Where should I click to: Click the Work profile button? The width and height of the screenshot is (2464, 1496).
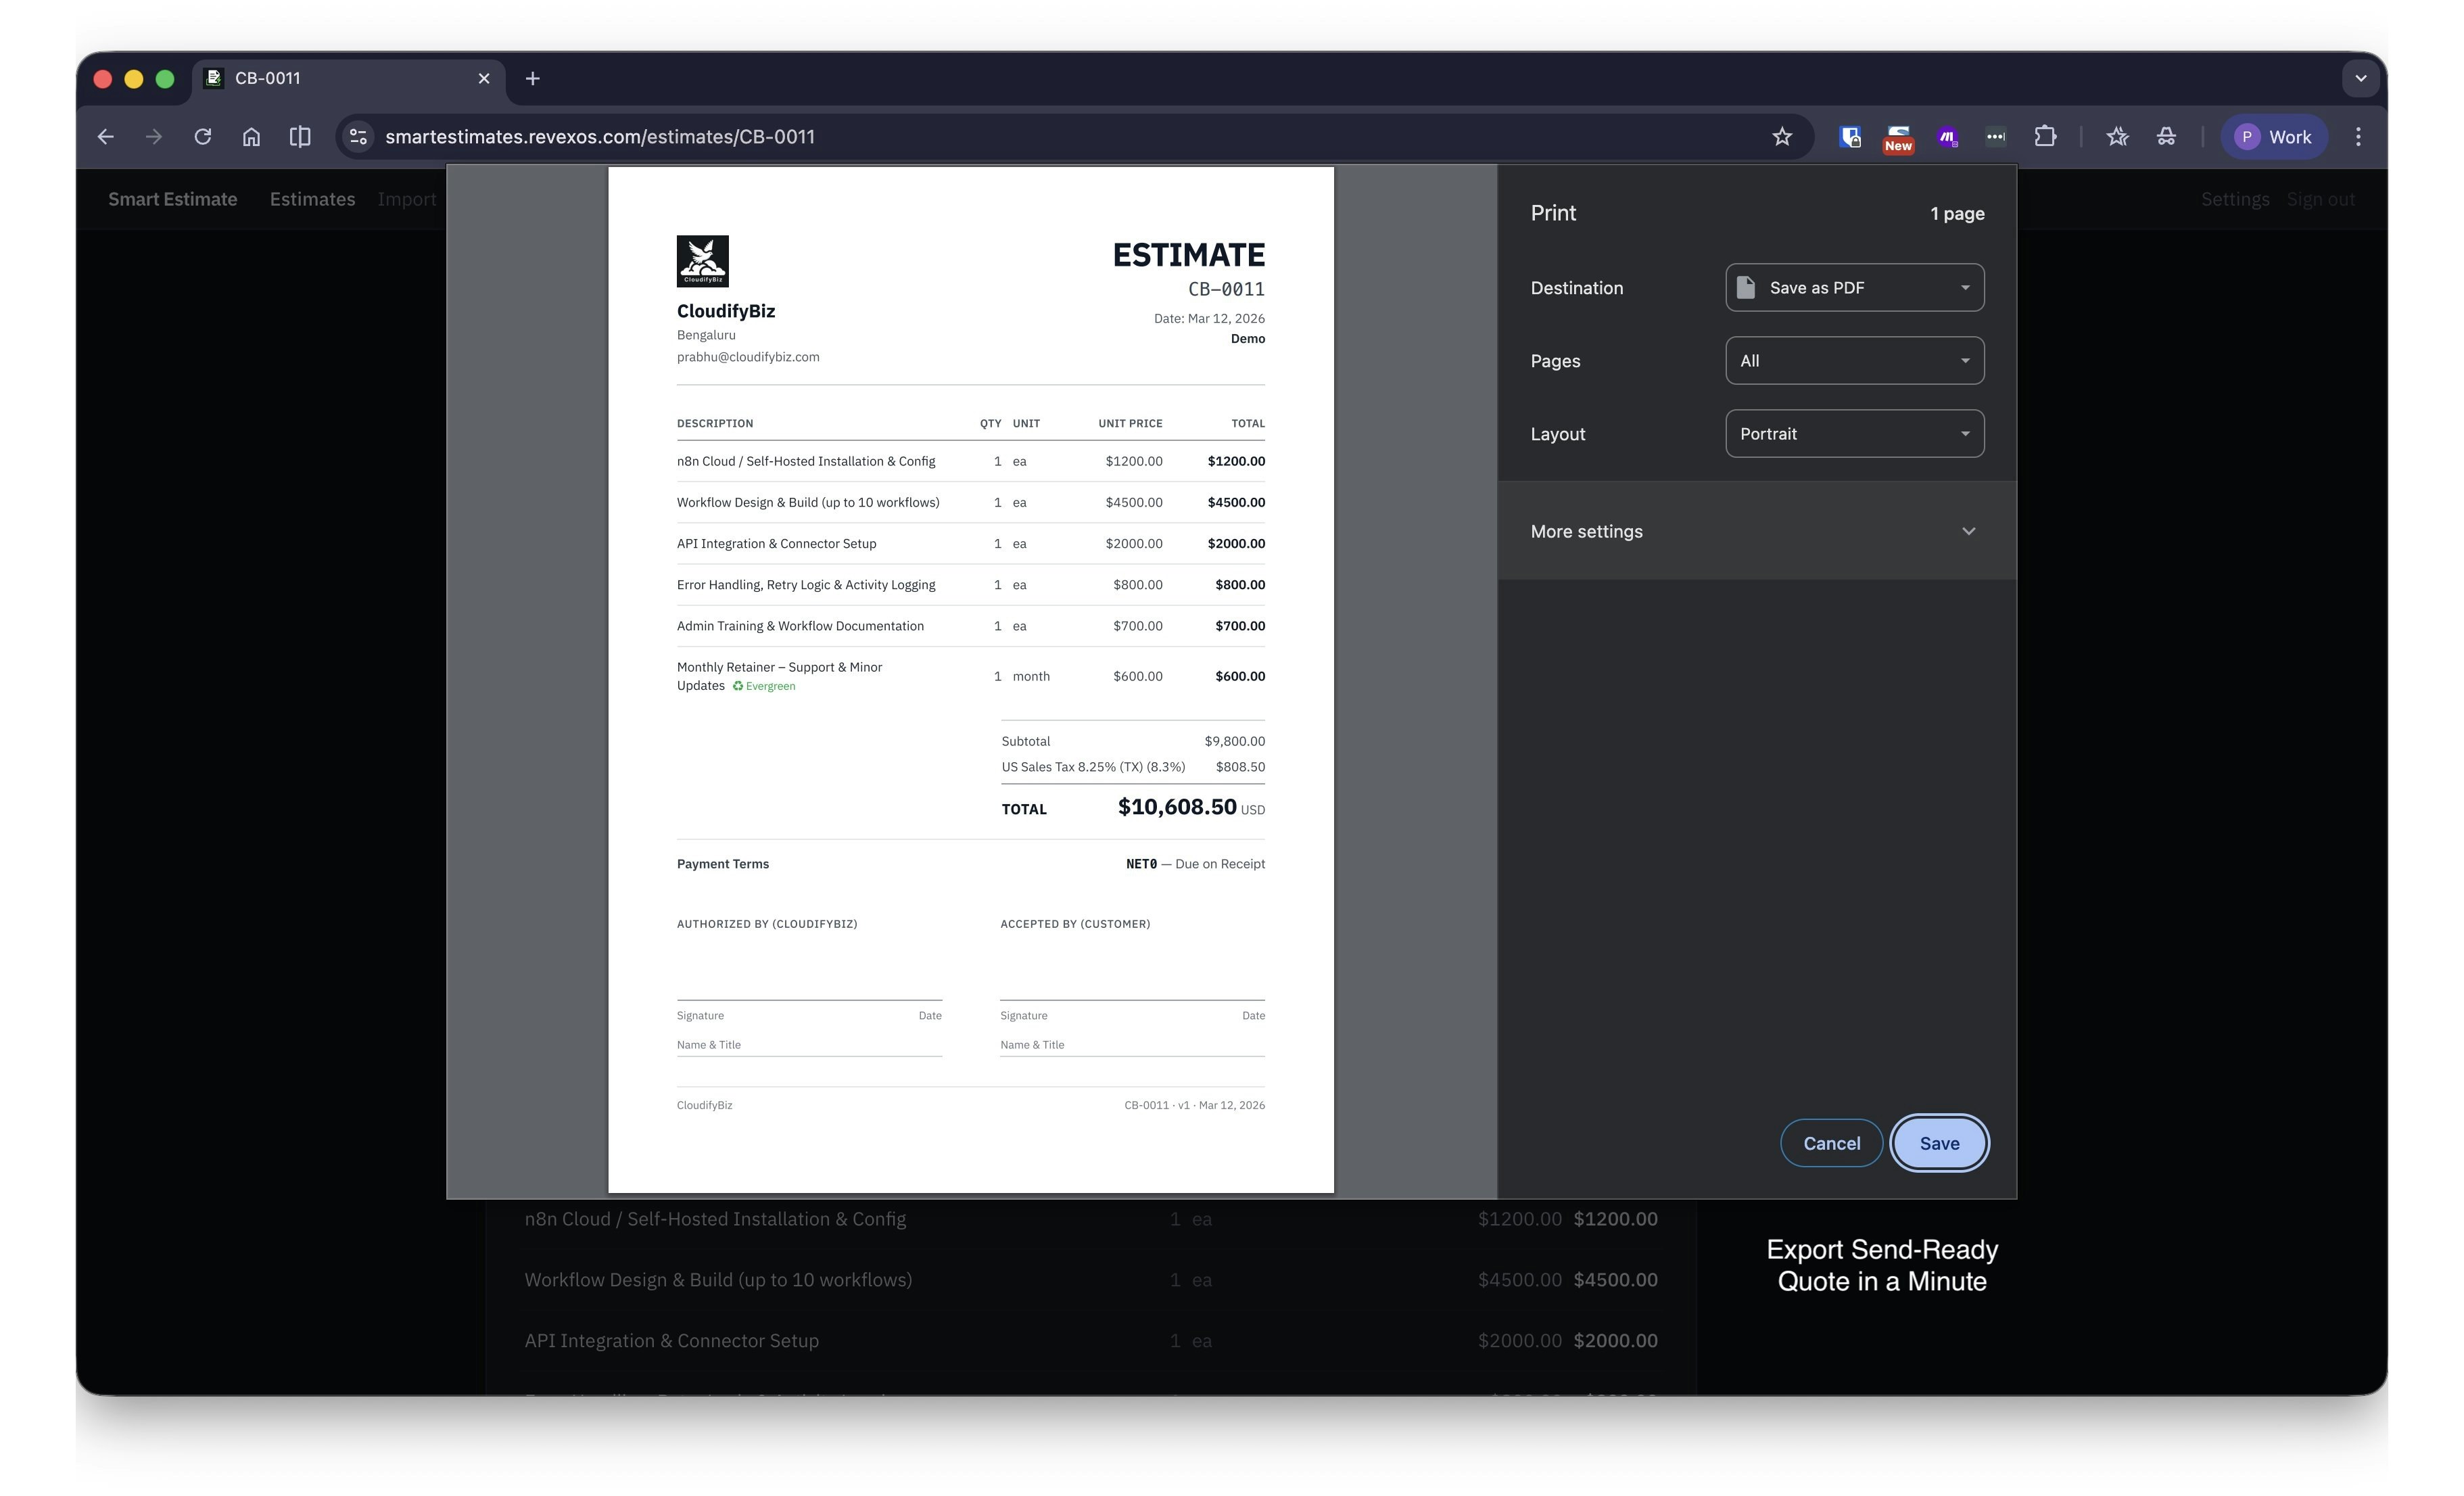(2274, 137)
